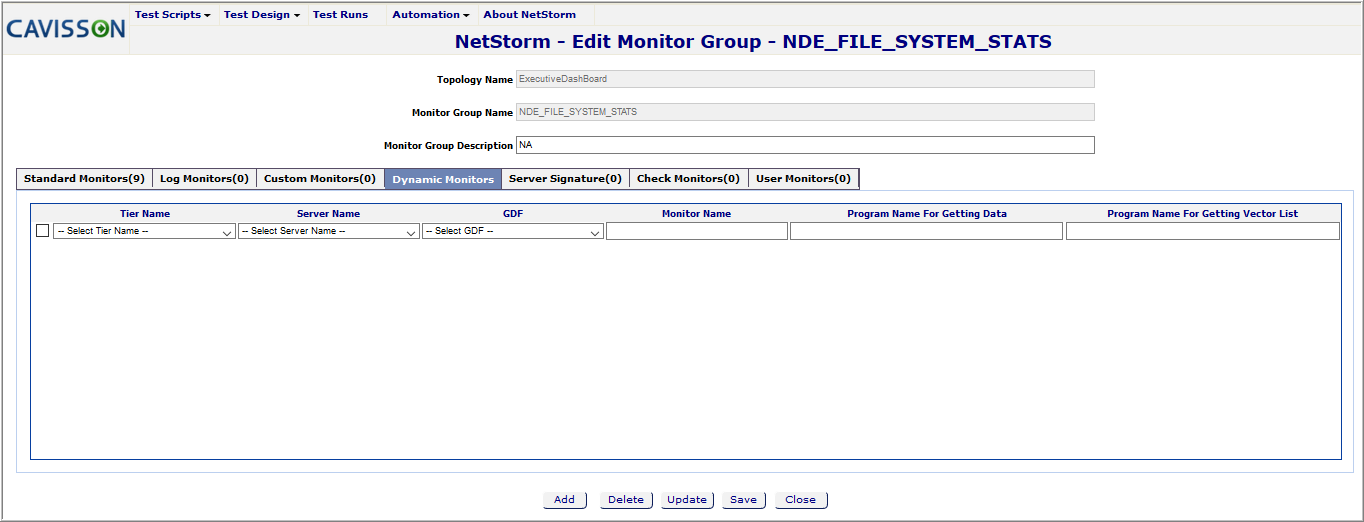
Task: Click the Monitor Group Description field
Action: [805, 145]
